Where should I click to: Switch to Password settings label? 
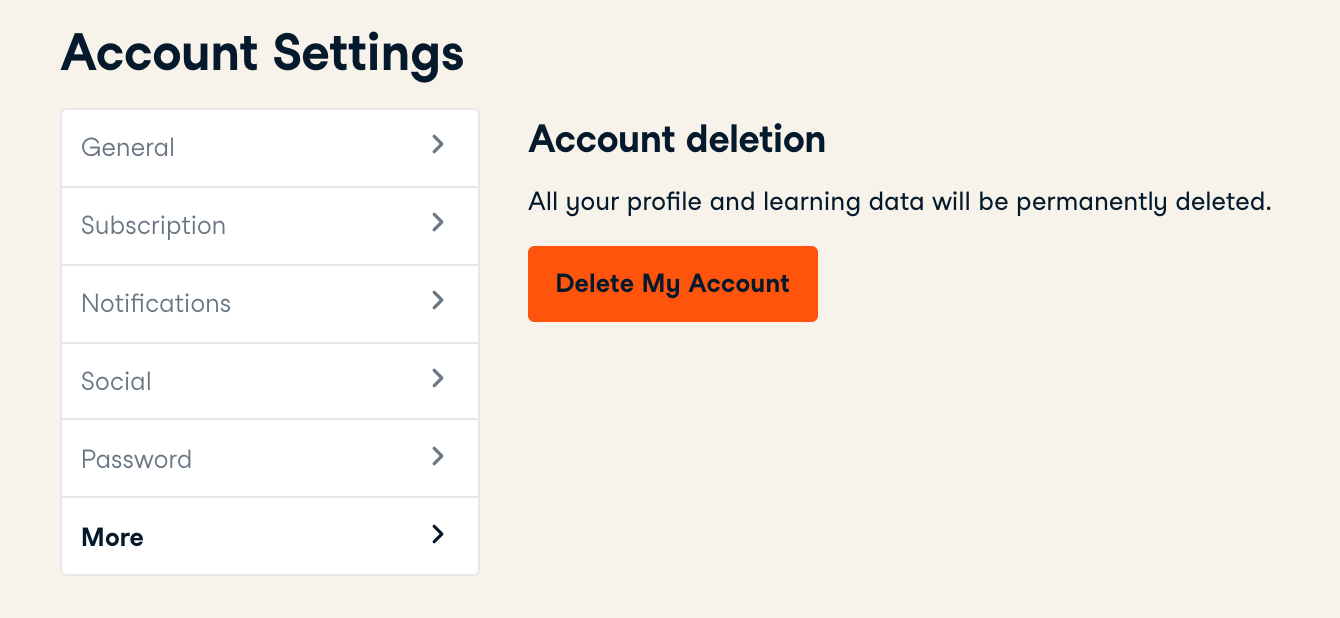tap(136, 460)
